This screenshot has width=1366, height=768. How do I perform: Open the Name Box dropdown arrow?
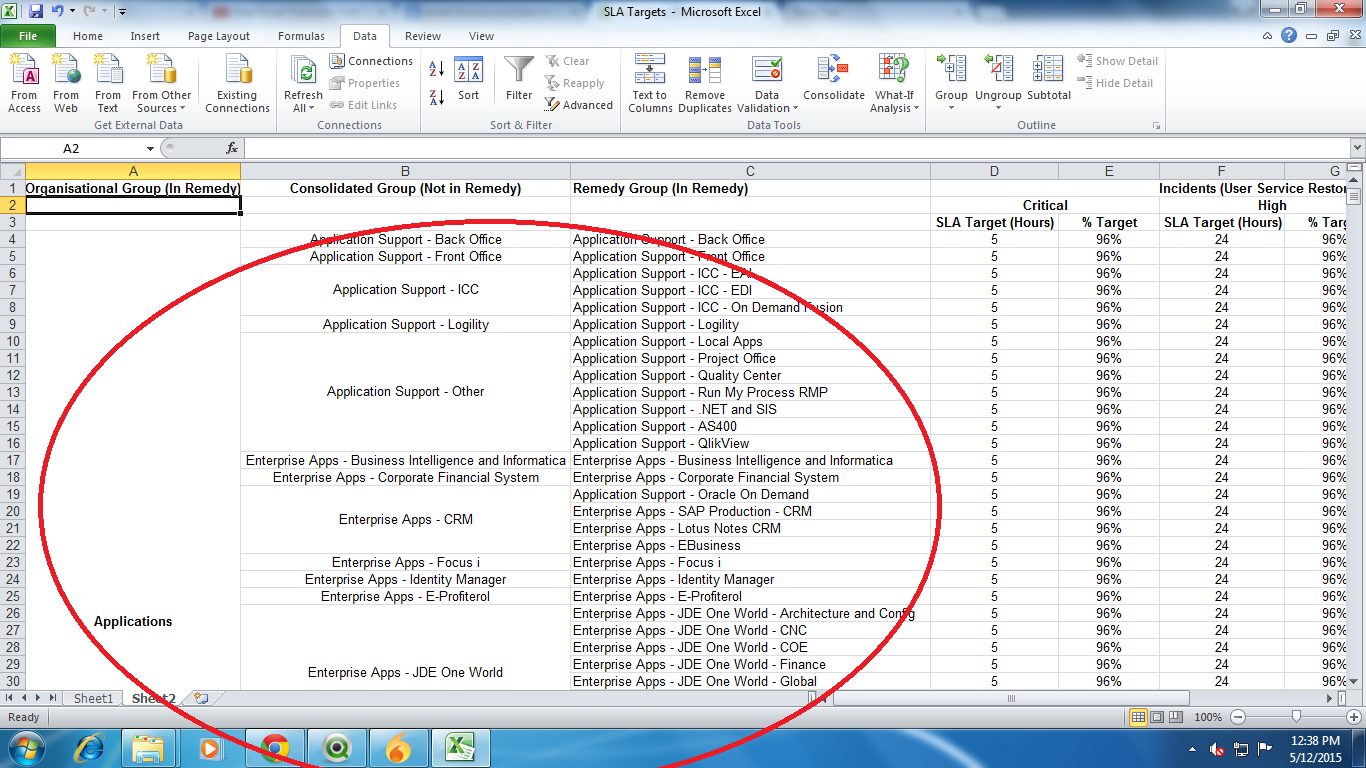tap(150, 148)
